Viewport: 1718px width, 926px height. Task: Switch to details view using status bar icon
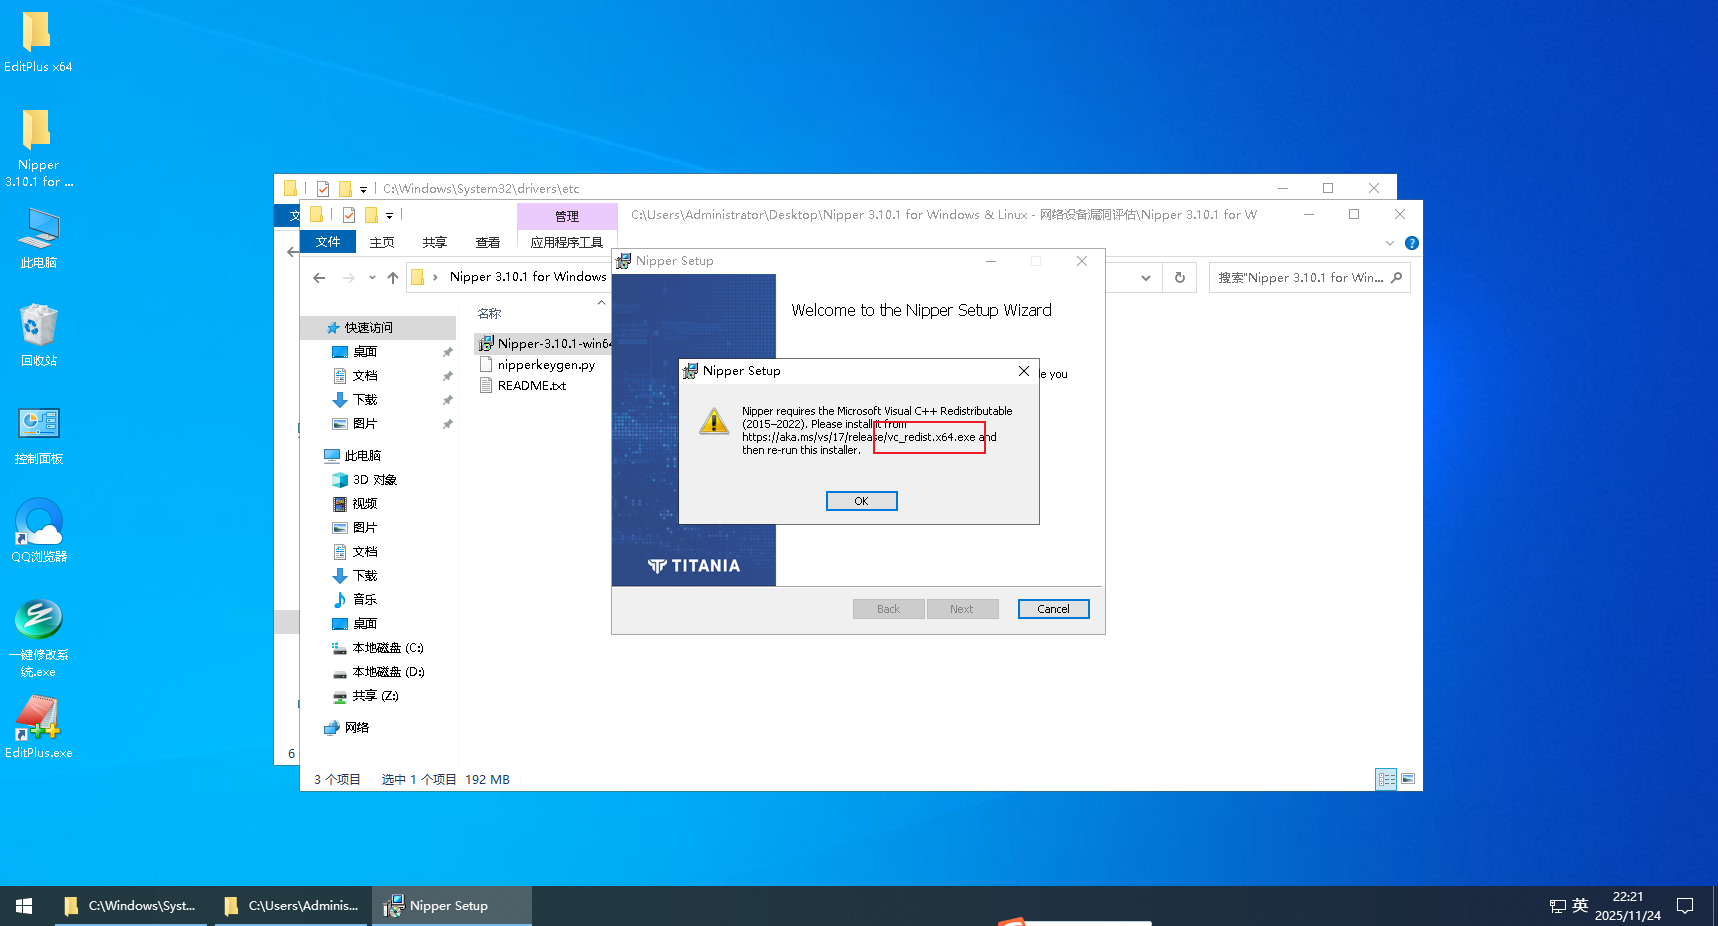[x=1386, y=779]
